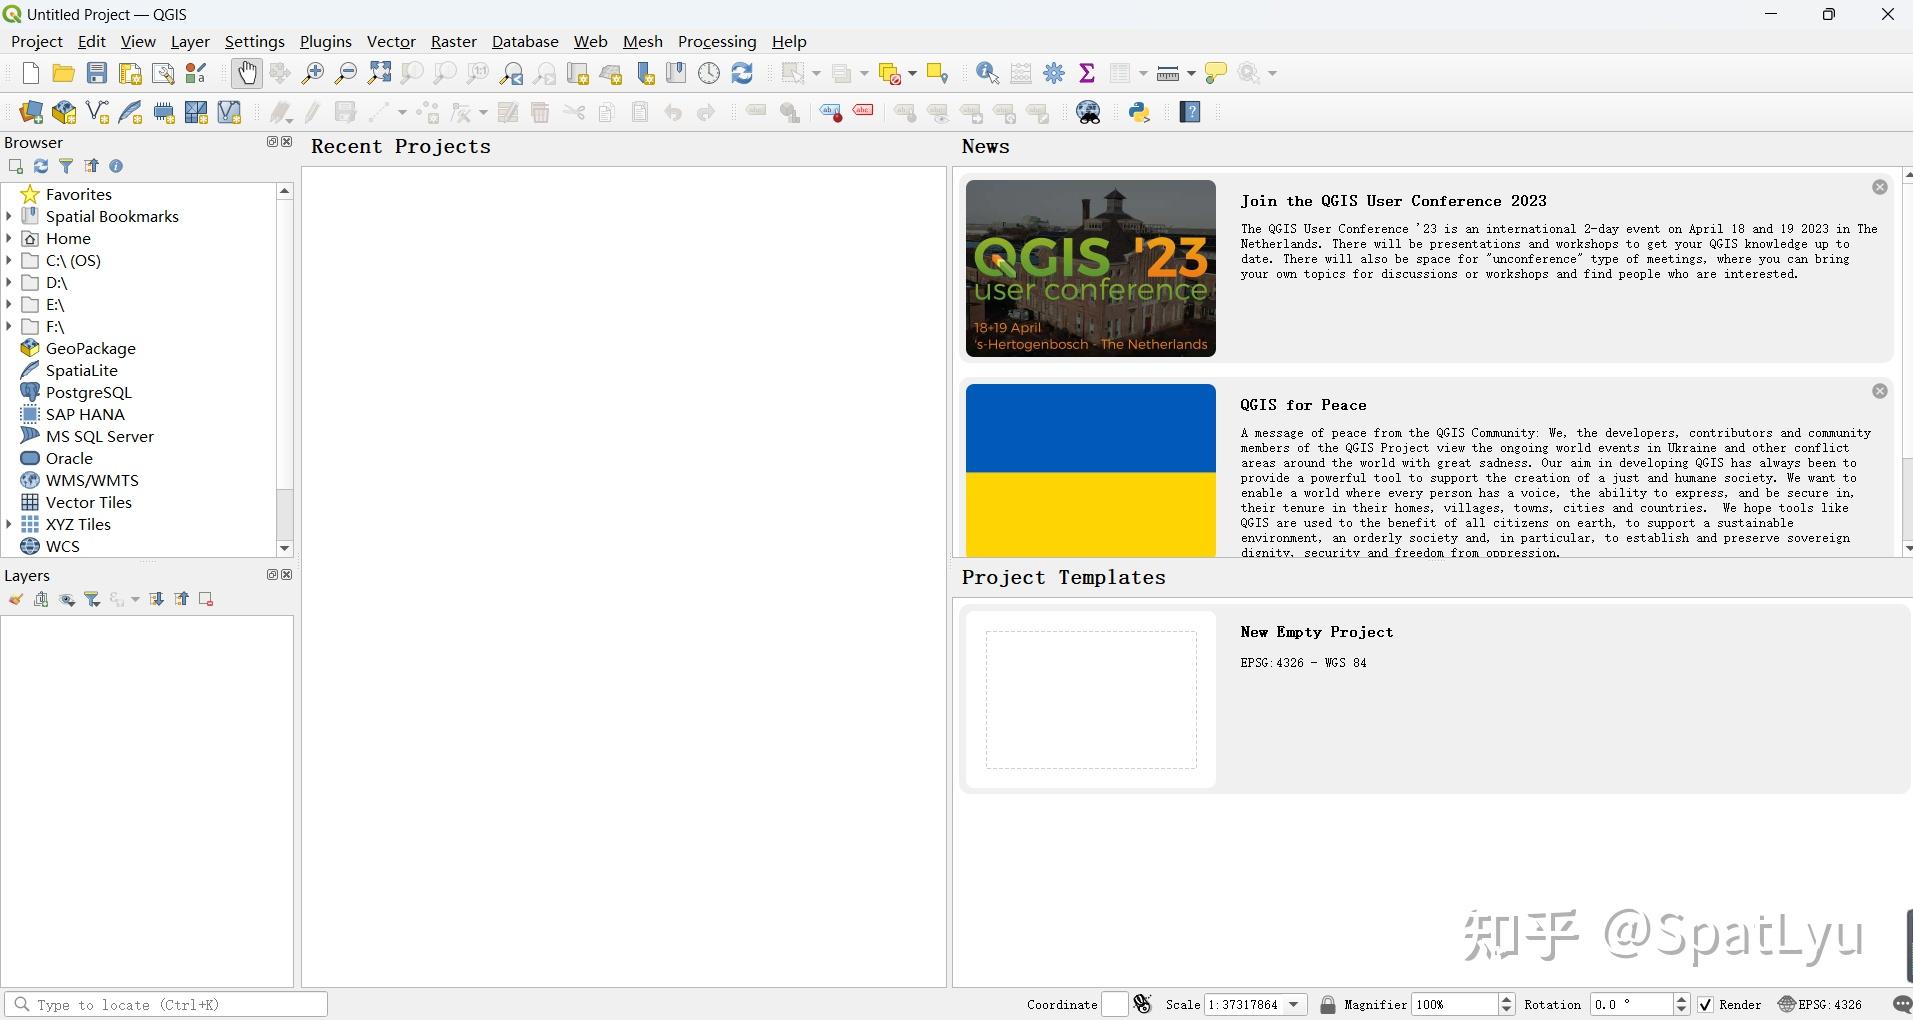Increase the Magnifier value with up arrow
The image size is (1913, 1020).
tap(1507, 999)
